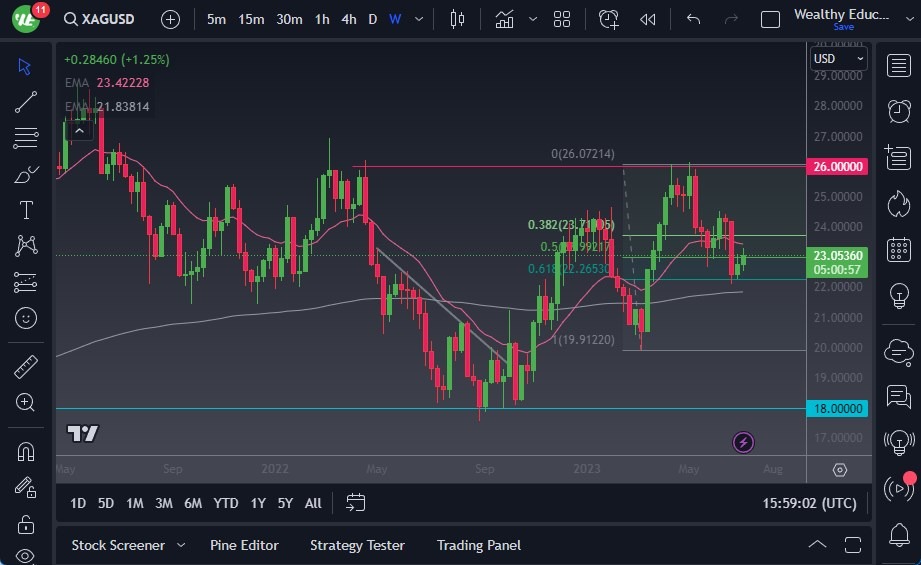Switch to the Strategy Tester tab
The height and width of the screenshot is (565, 921).
coord(357,545)
